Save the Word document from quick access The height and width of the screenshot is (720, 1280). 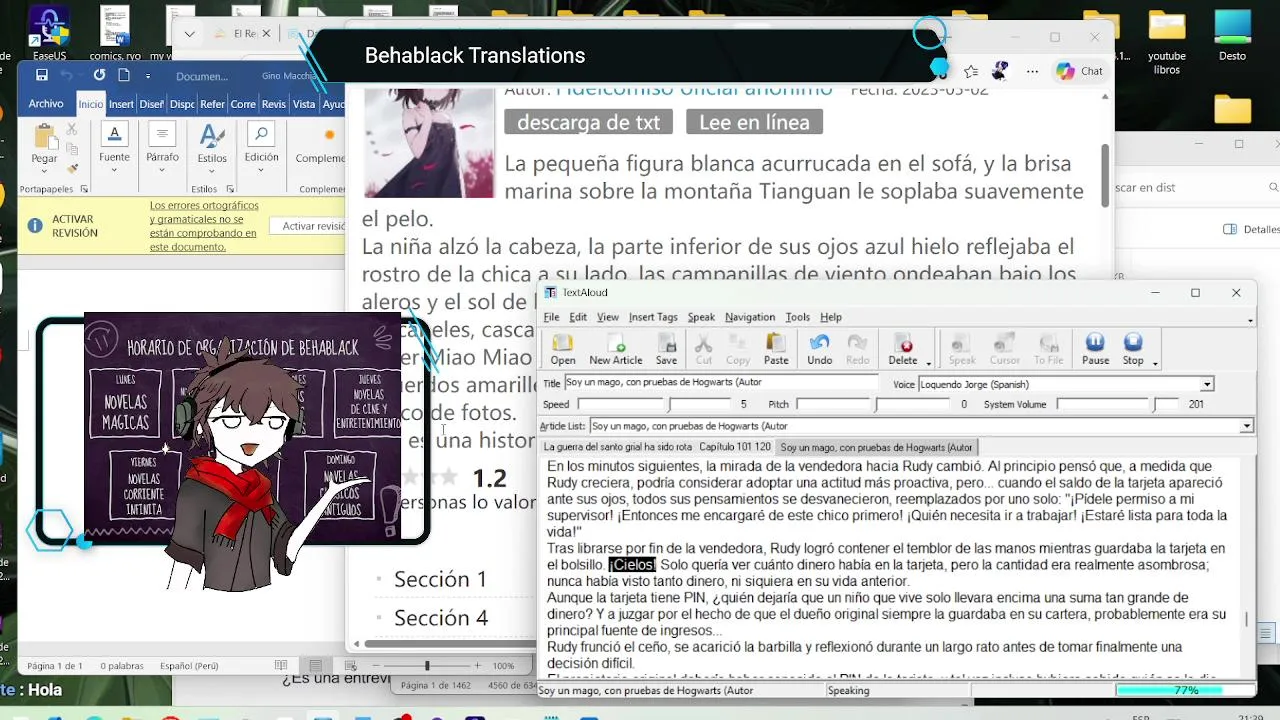pyautogui.click(x=41, y=75)
